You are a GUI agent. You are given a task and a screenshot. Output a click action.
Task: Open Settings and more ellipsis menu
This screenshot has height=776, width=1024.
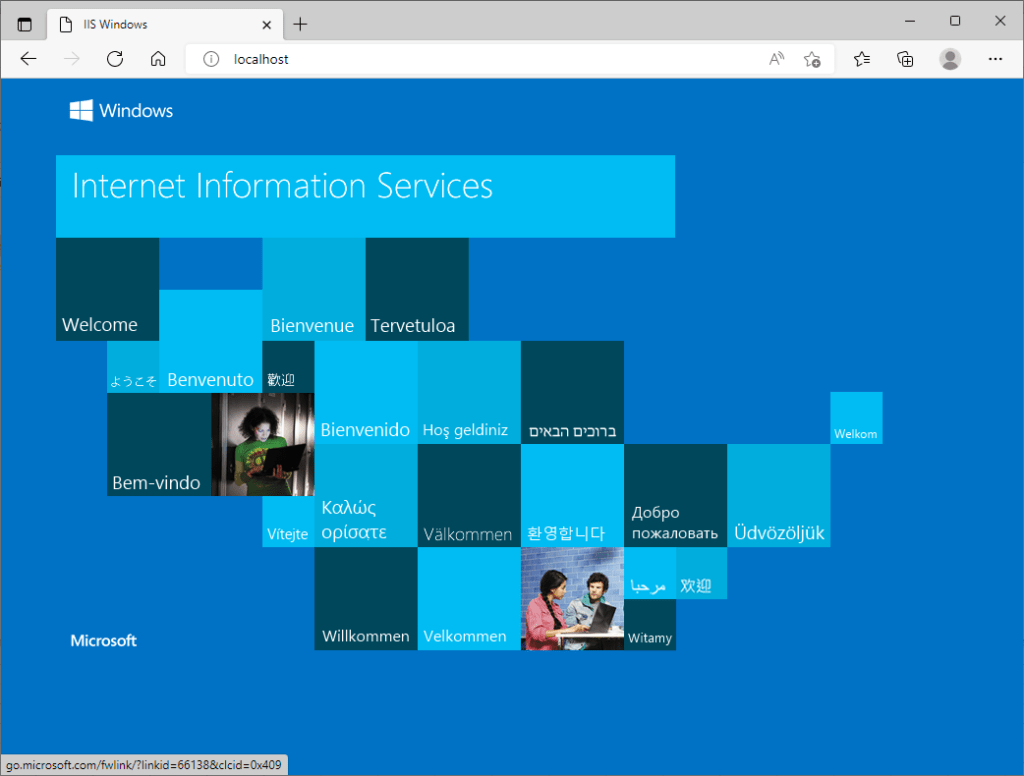[995, 59]
